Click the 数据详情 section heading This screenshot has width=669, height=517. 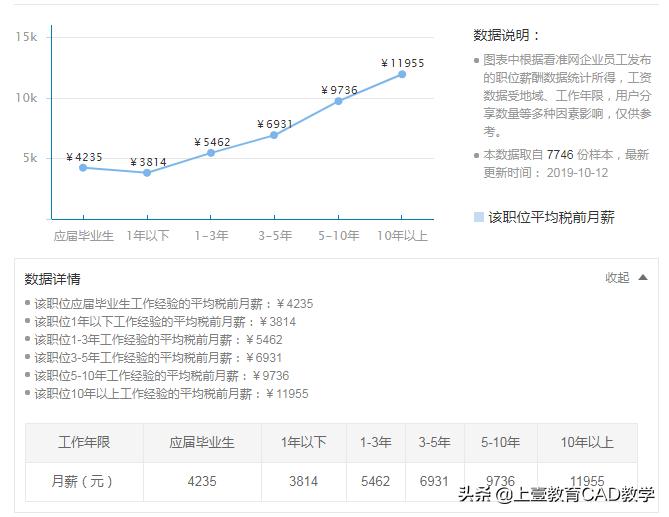coord(52,279)
